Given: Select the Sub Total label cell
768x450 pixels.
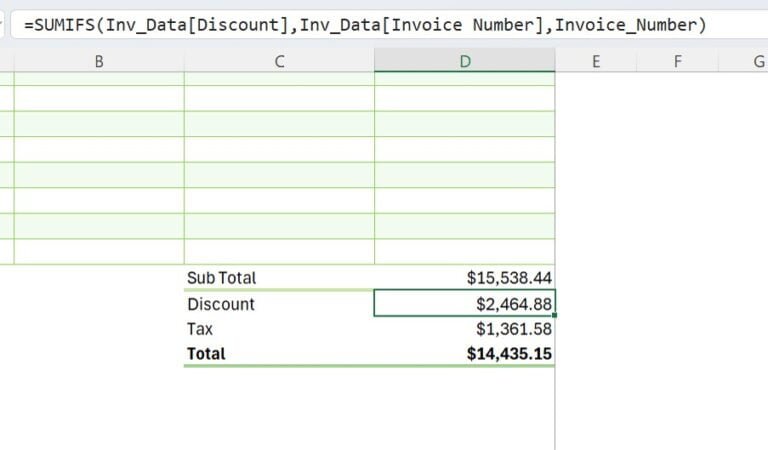Looking at the screenshot, I should point(279,278).
